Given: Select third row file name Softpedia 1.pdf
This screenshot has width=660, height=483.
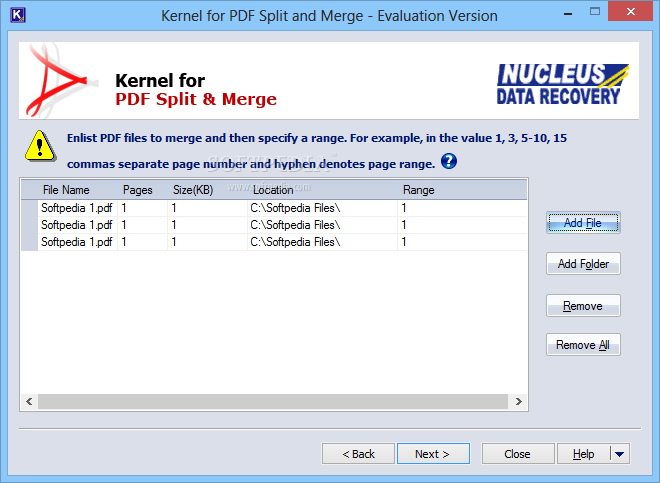Looking at the screenshot, I should [77, 242].
